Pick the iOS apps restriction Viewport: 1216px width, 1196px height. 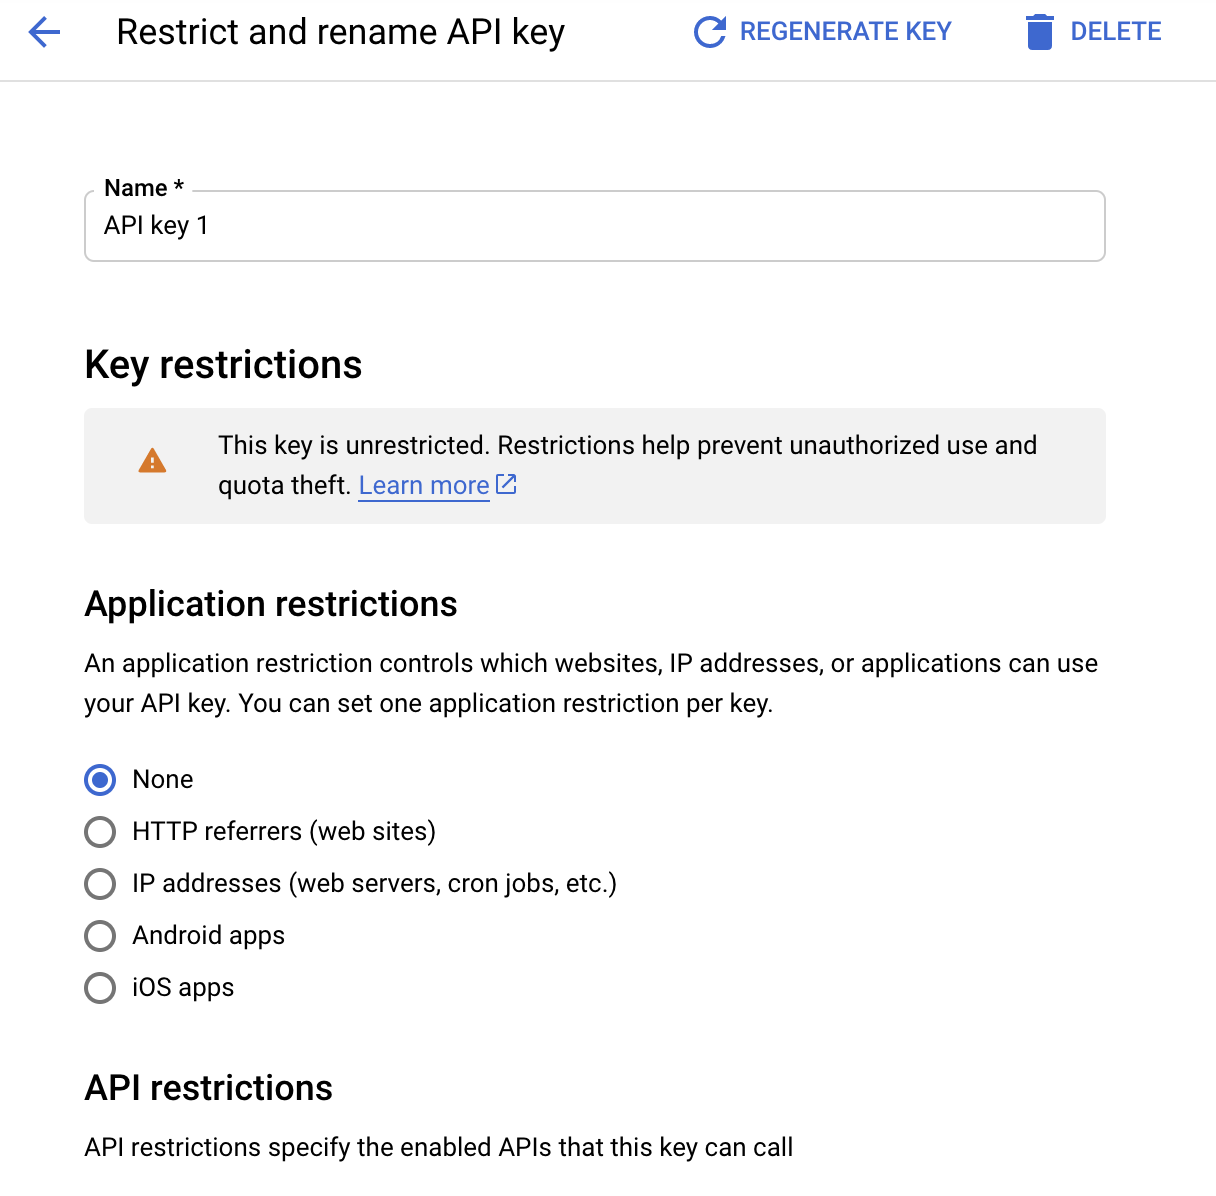[x=100, y=988]
